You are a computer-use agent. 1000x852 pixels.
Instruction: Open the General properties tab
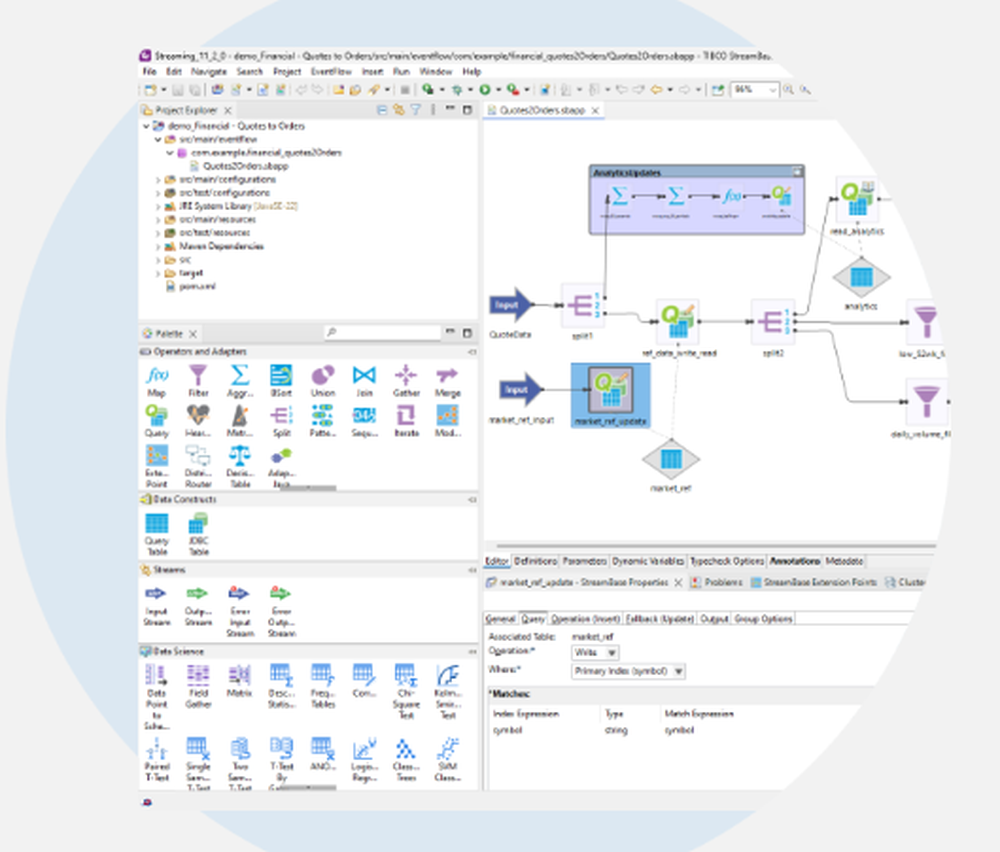tap(501, 619)
